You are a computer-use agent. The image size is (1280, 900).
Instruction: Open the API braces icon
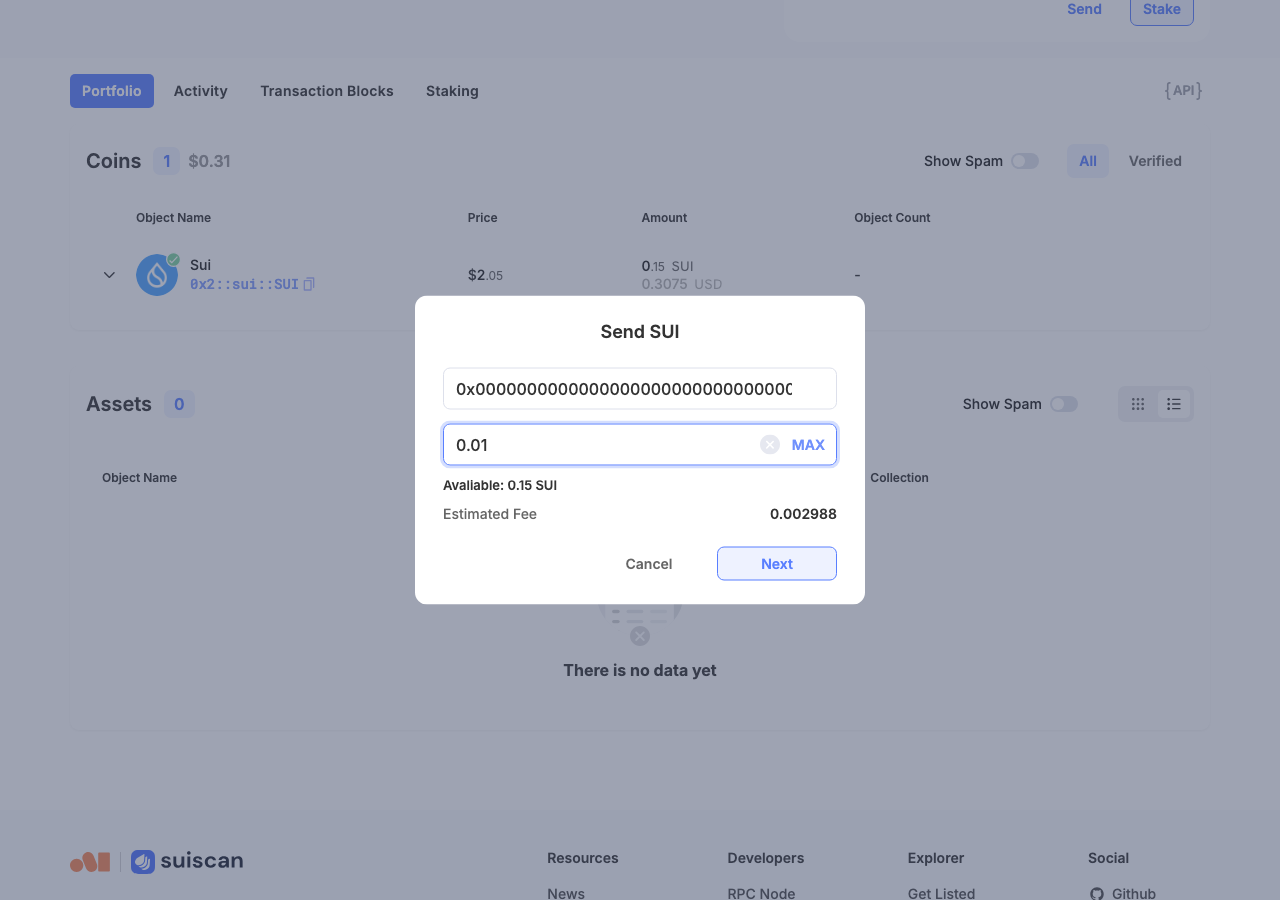(x=1183, y=91)
